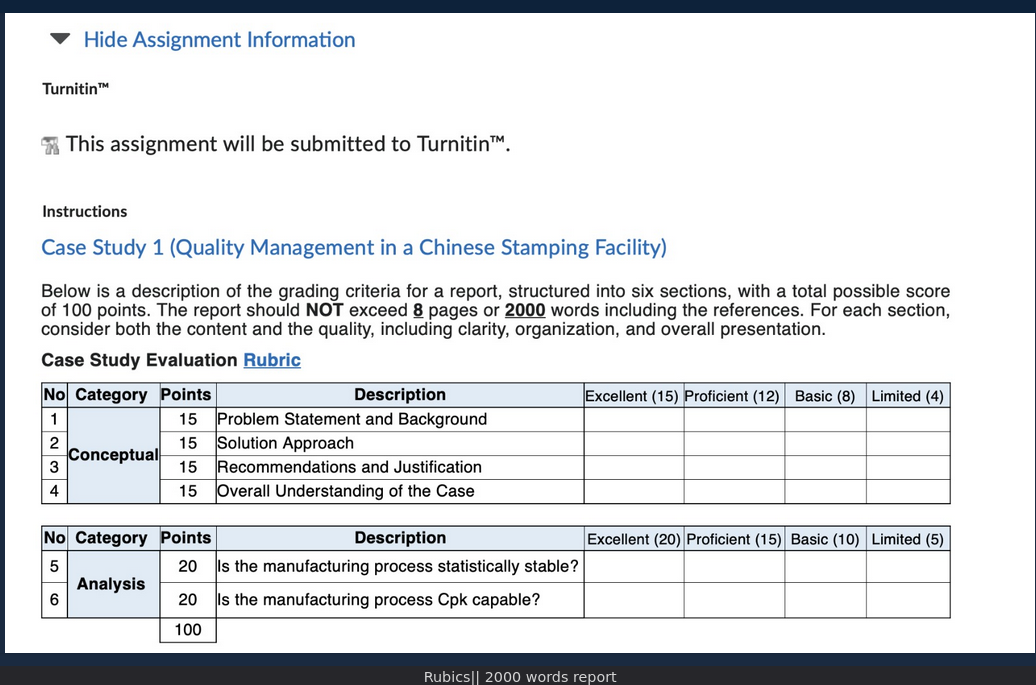Click the 'Excellent (20)' column header
Screen dimensions: 1036x685
point(634,539)
